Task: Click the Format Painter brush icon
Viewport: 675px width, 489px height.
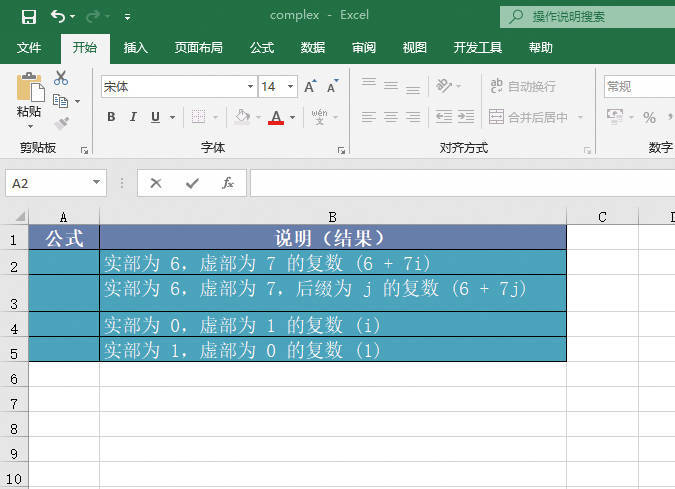Action: coord(61,123)
